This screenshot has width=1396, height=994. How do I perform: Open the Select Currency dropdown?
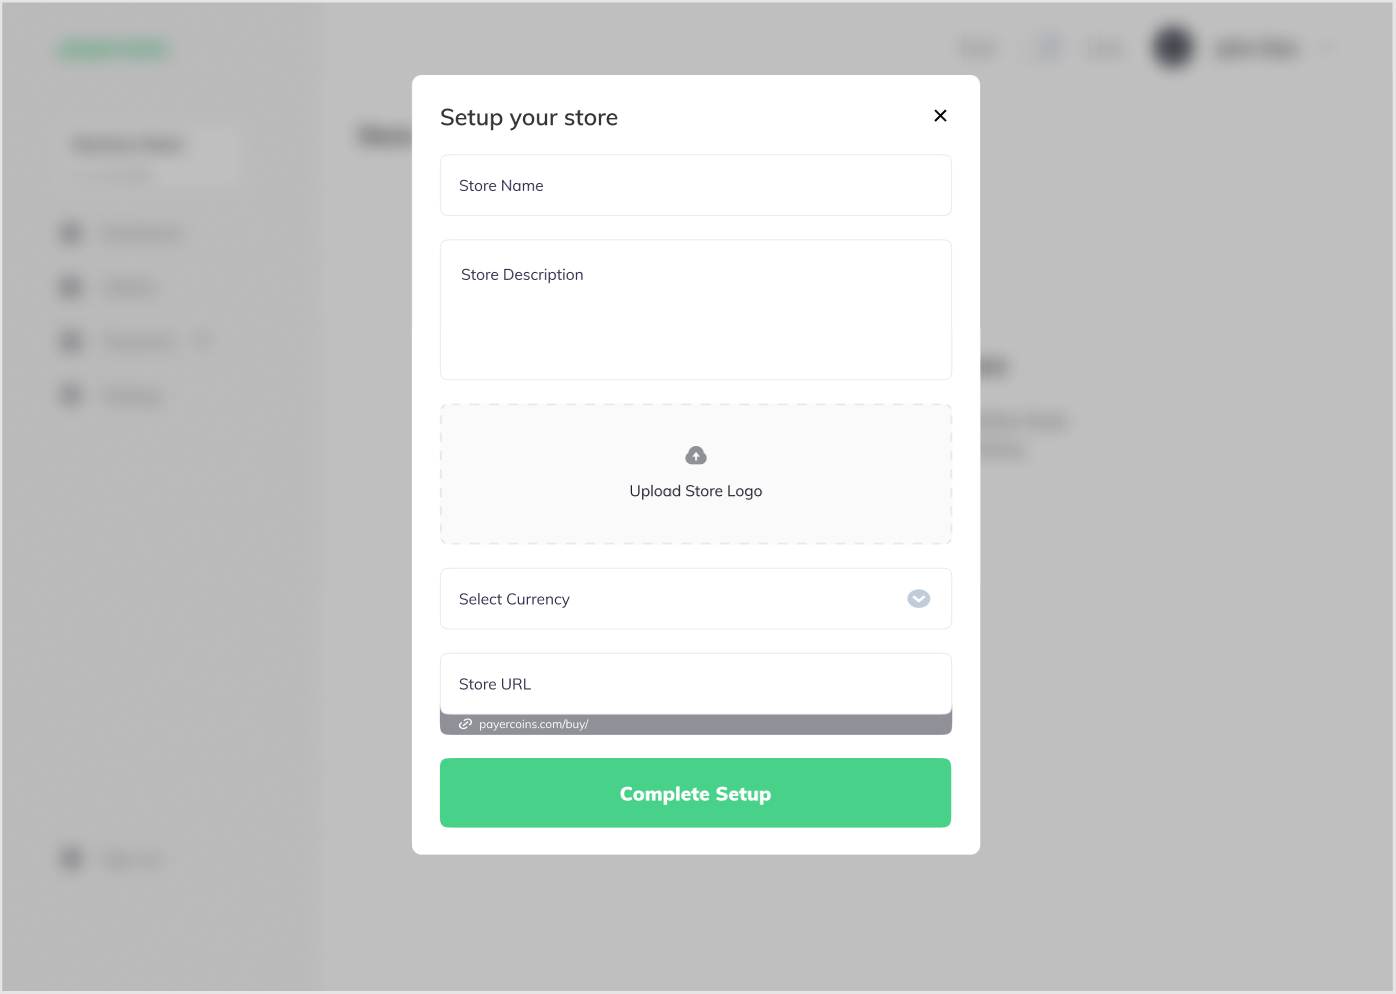[695, 598]
